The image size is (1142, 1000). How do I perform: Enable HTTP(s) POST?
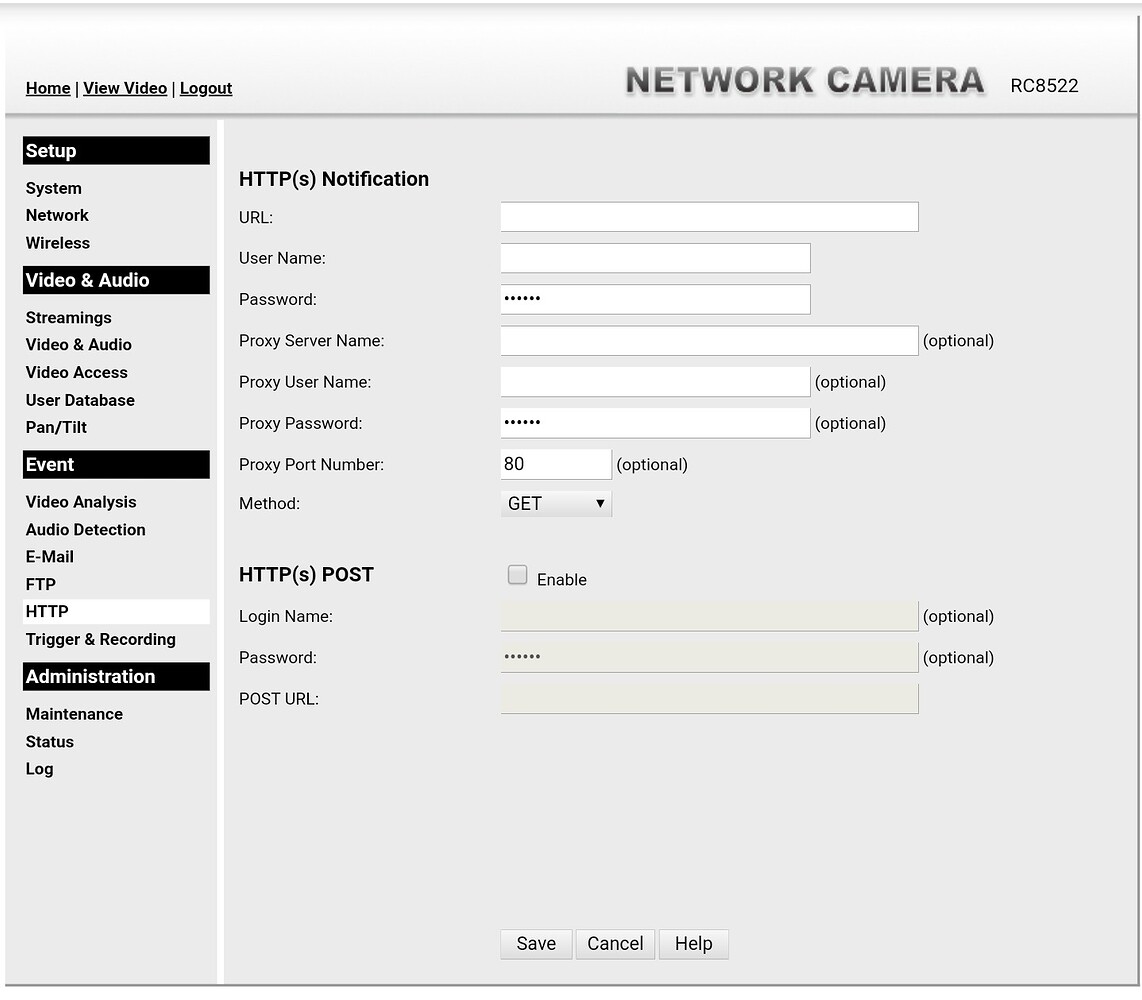tap(517, 574)
